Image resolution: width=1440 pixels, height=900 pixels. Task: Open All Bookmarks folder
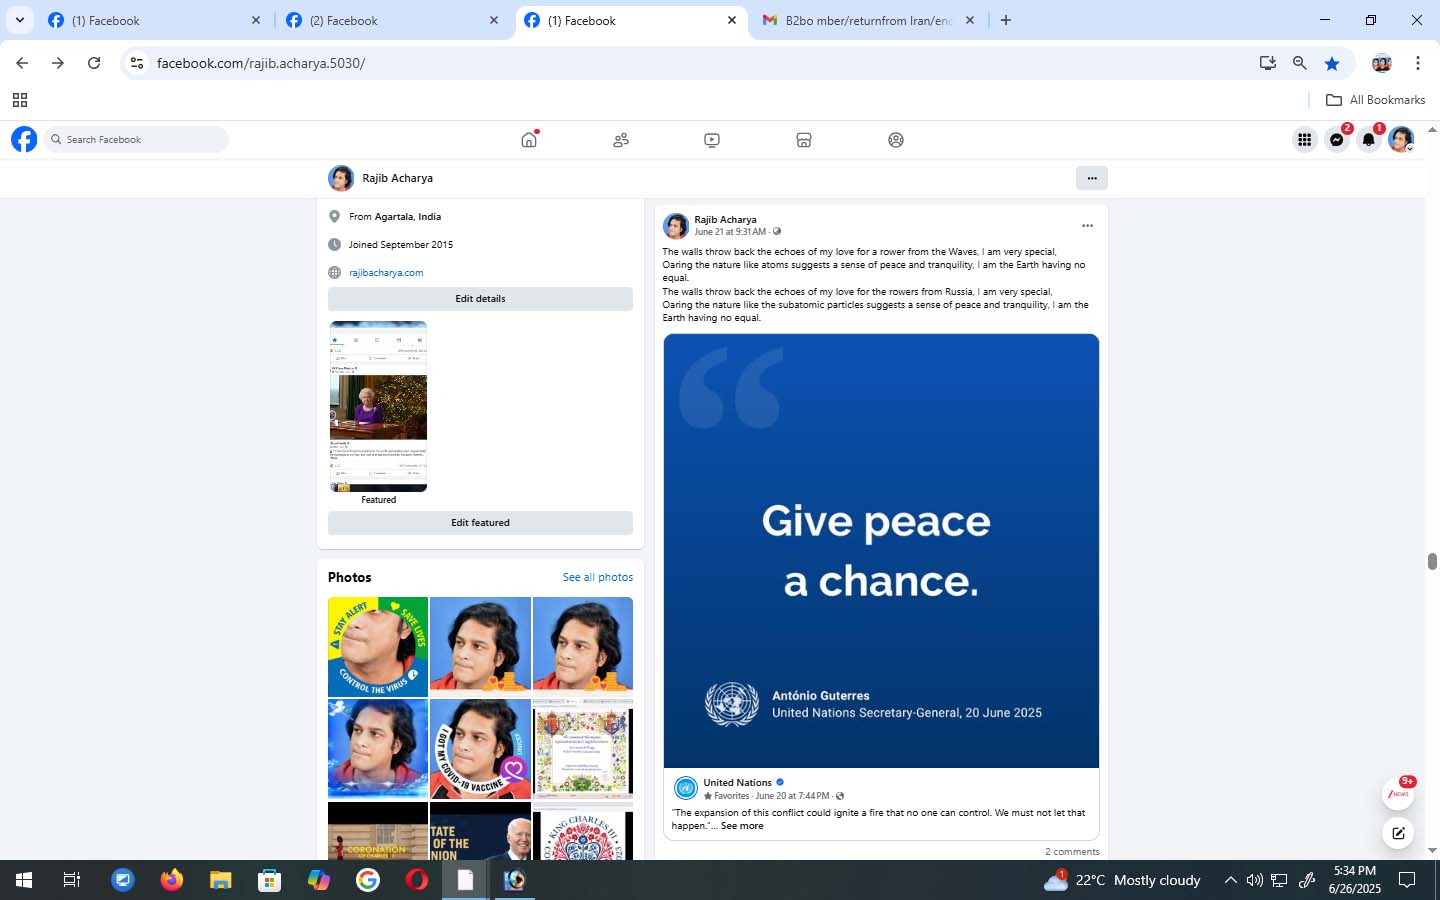tap(1375, 100)
